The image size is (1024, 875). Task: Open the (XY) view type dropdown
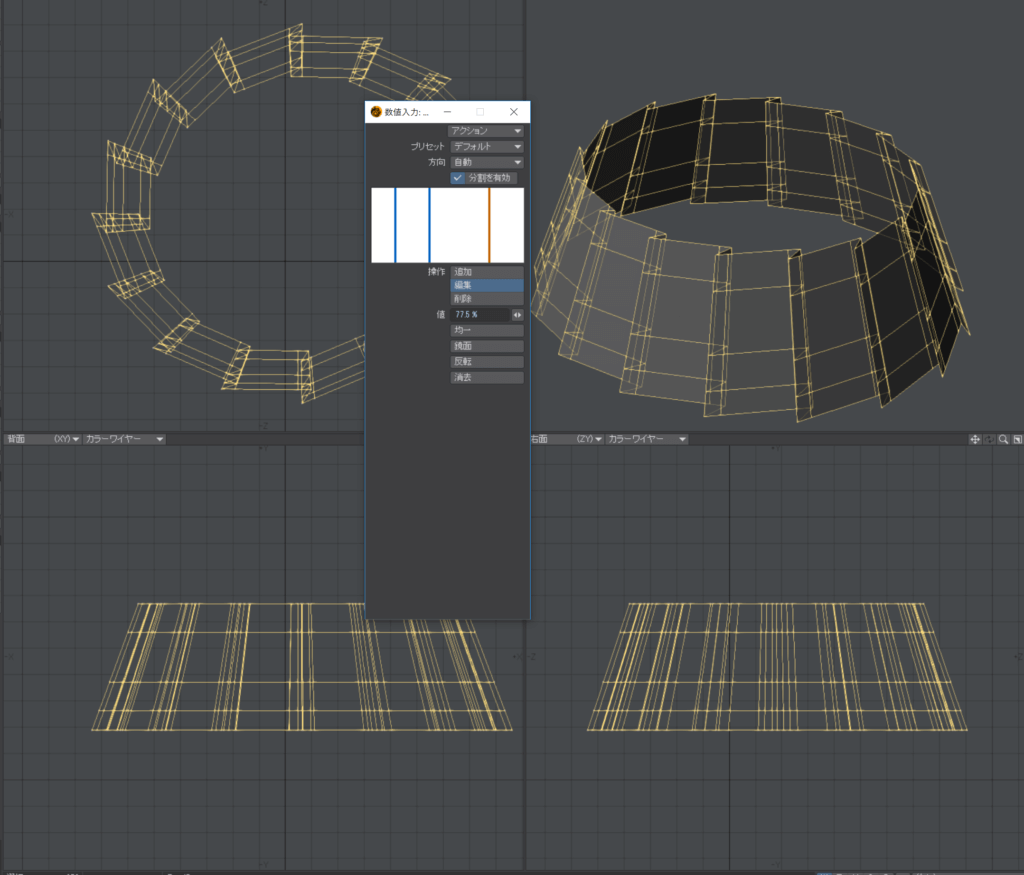click(x=67, y=439)
